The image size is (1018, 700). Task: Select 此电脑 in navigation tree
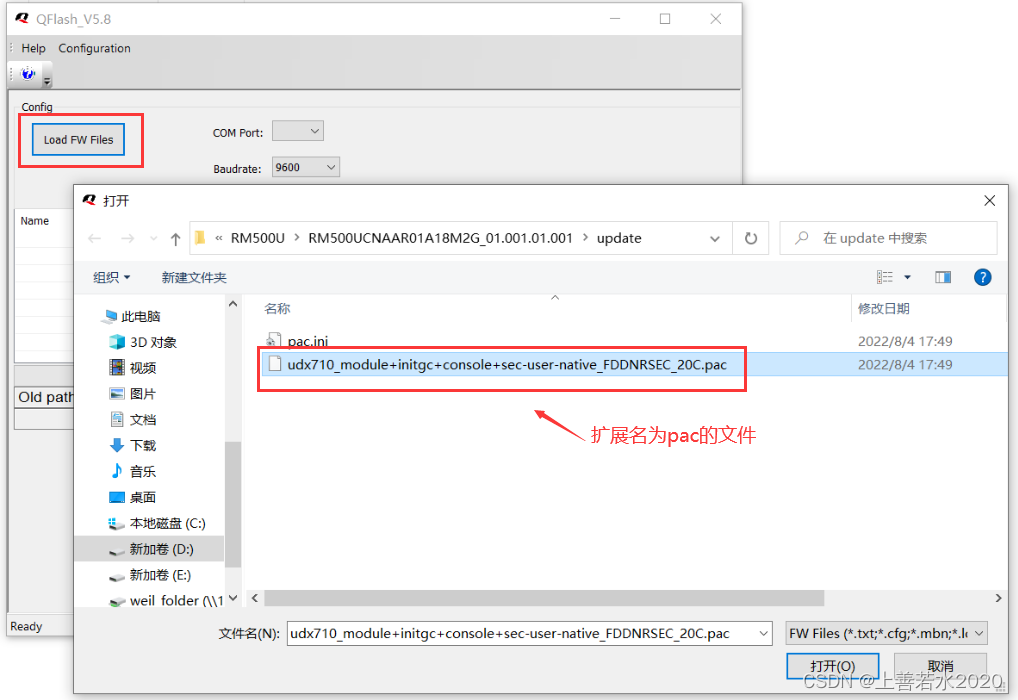pyautogui.click(x=131, y=316)
